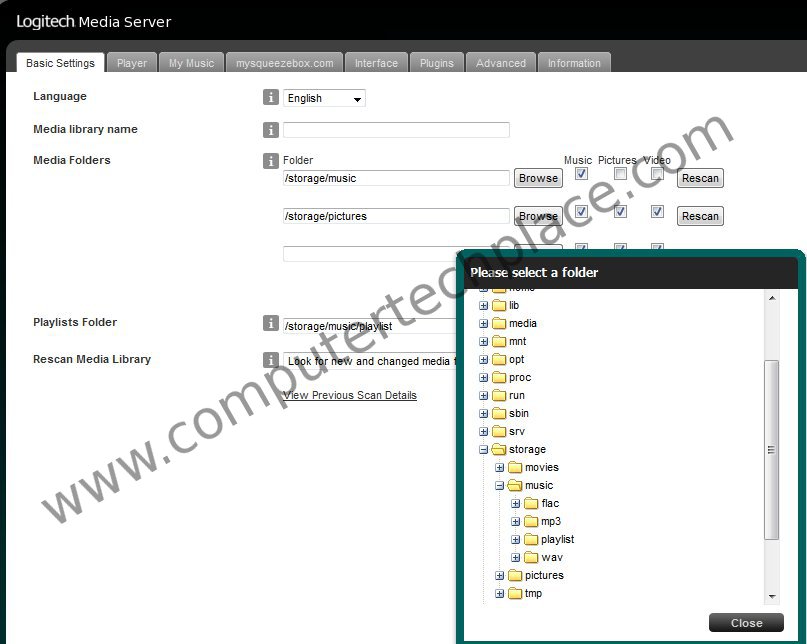
Task: Select the movies folder icon
Action: (x=515, y=467)
